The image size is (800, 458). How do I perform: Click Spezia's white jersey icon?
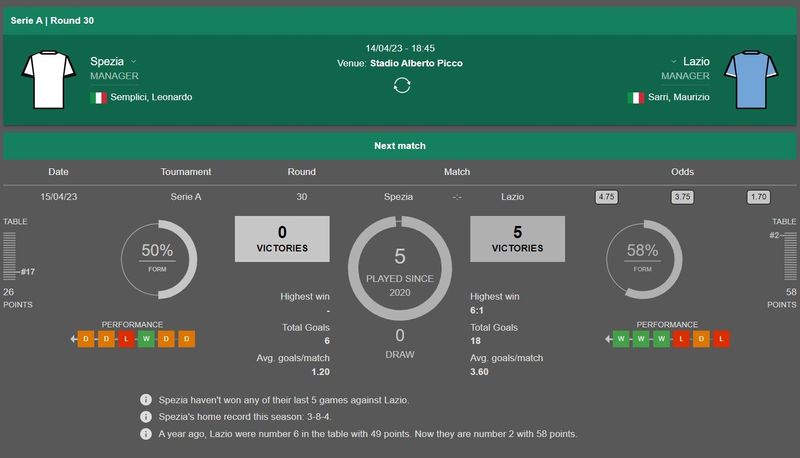point(48,79)
